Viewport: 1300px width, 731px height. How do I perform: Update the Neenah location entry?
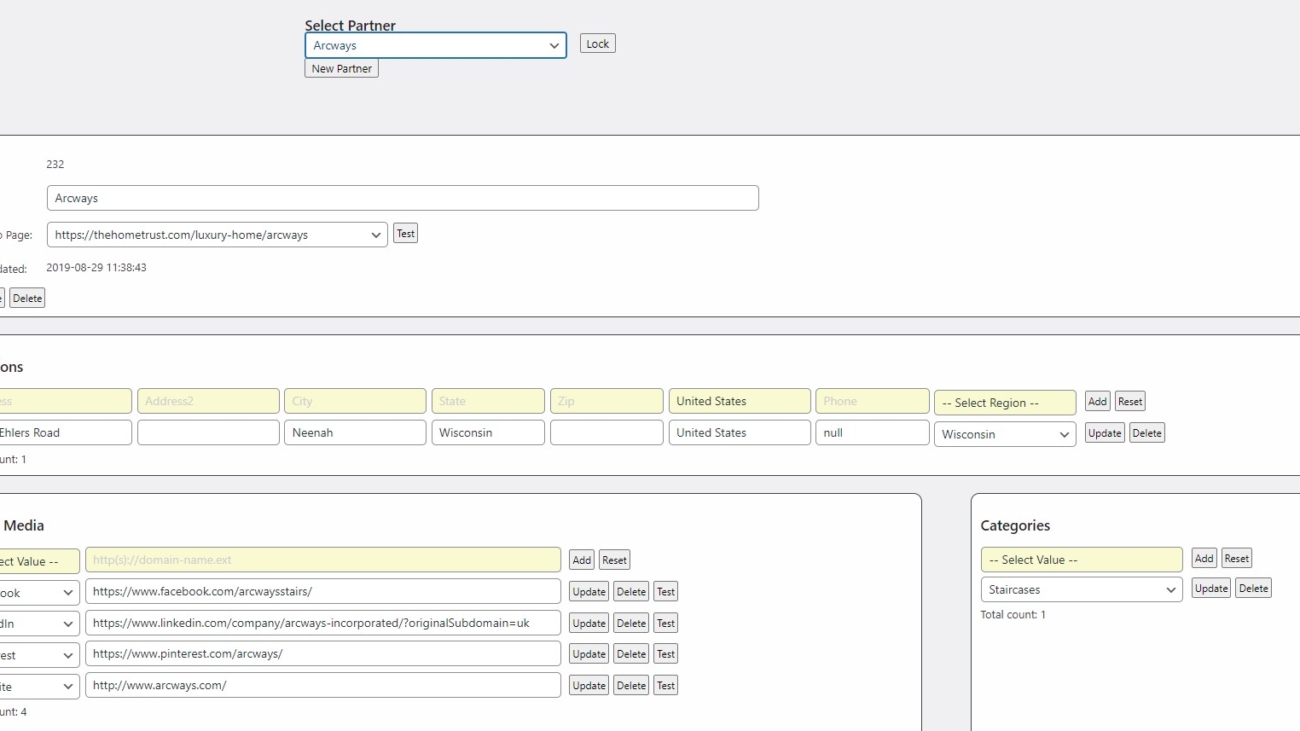tap(1105, 433)
